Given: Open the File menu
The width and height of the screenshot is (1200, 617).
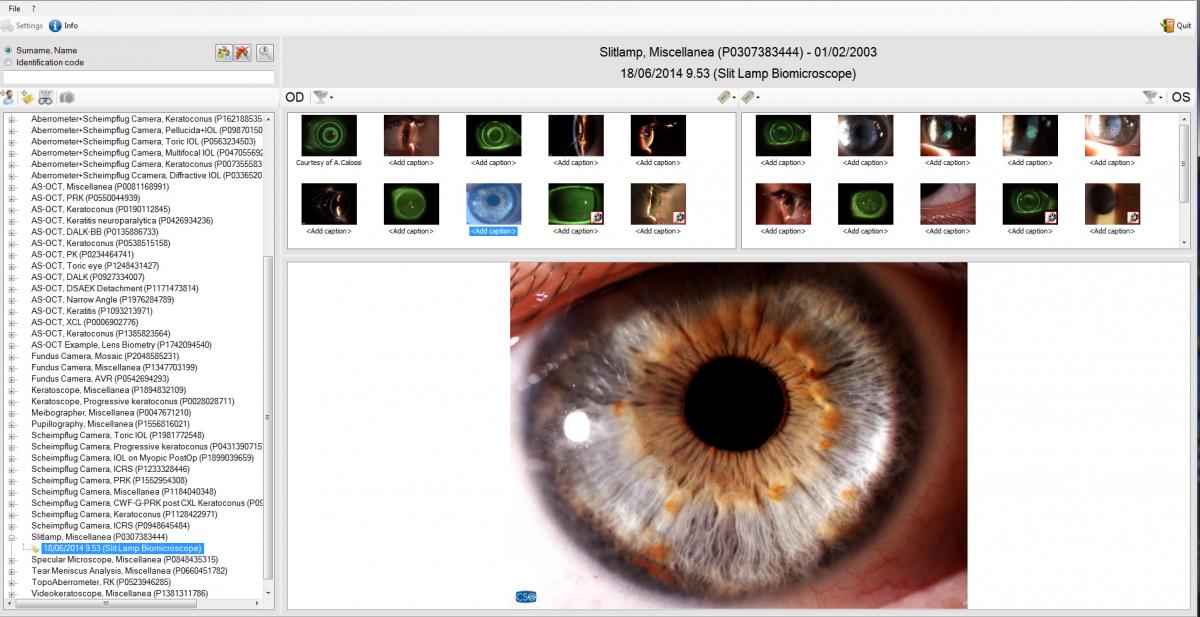Looking at the screenshot, I should (x=14, y=8).
